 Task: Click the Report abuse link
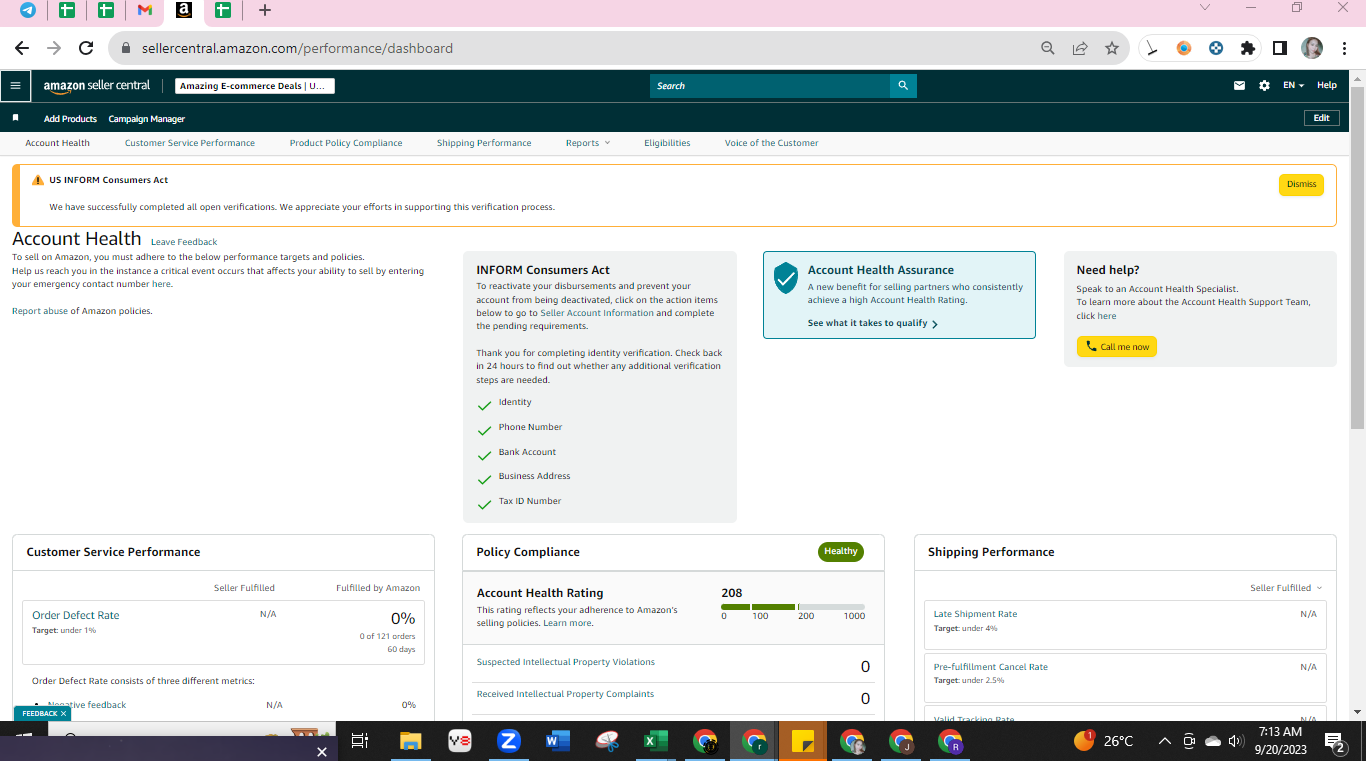40,311
